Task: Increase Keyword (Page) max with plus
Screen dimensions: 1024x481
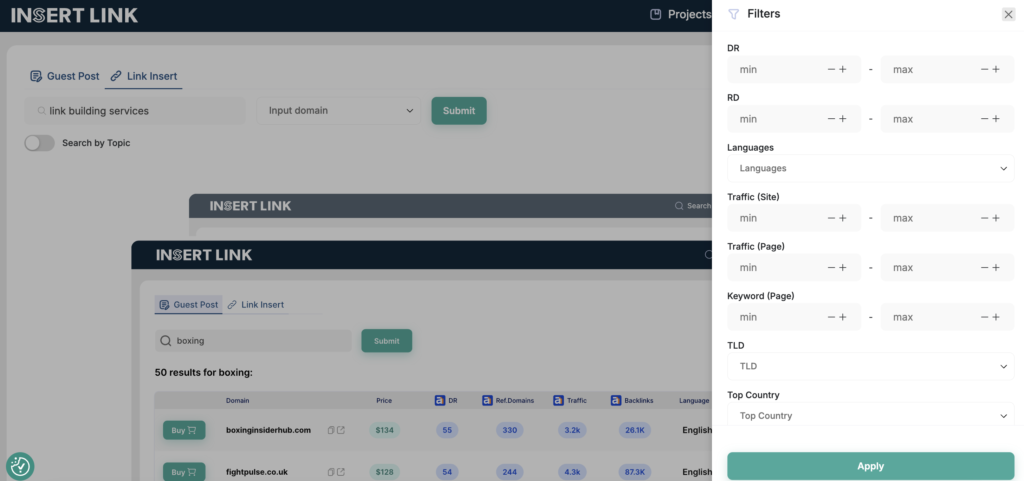Action: coord(996,317)
